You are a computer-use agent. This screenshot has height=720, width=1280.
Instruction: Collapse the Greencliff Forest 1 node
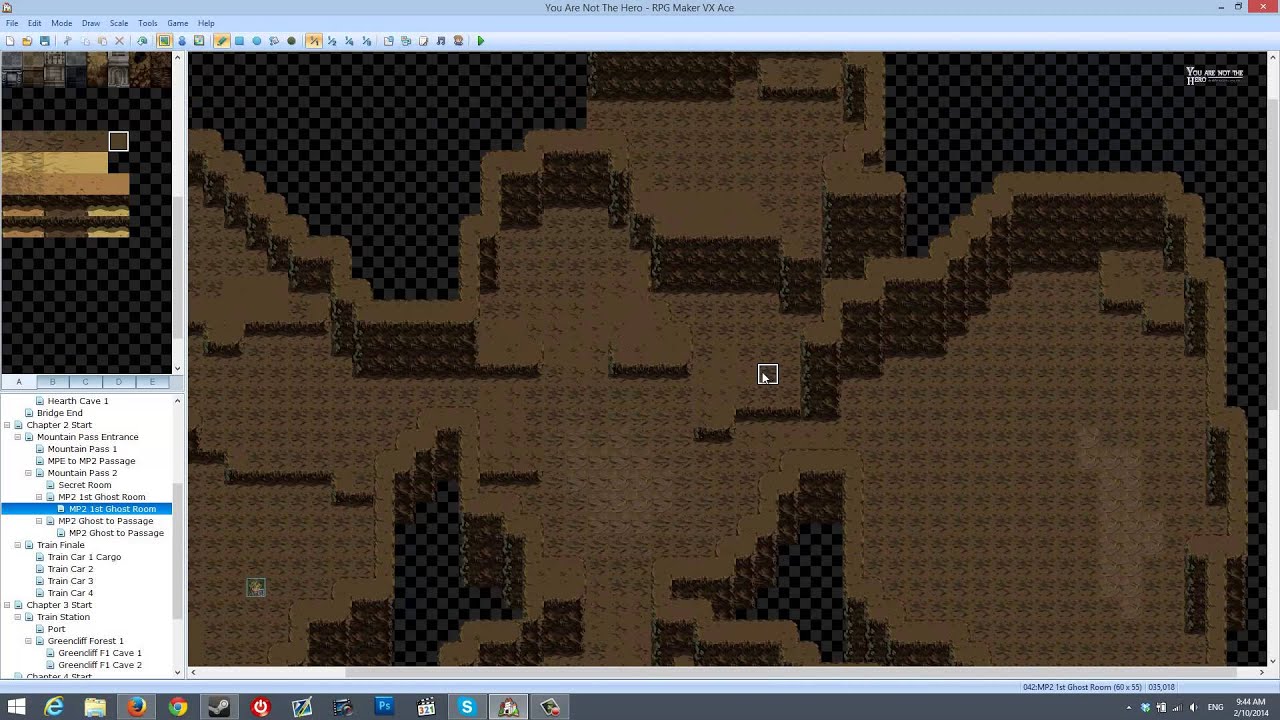[x=29, y=641]
